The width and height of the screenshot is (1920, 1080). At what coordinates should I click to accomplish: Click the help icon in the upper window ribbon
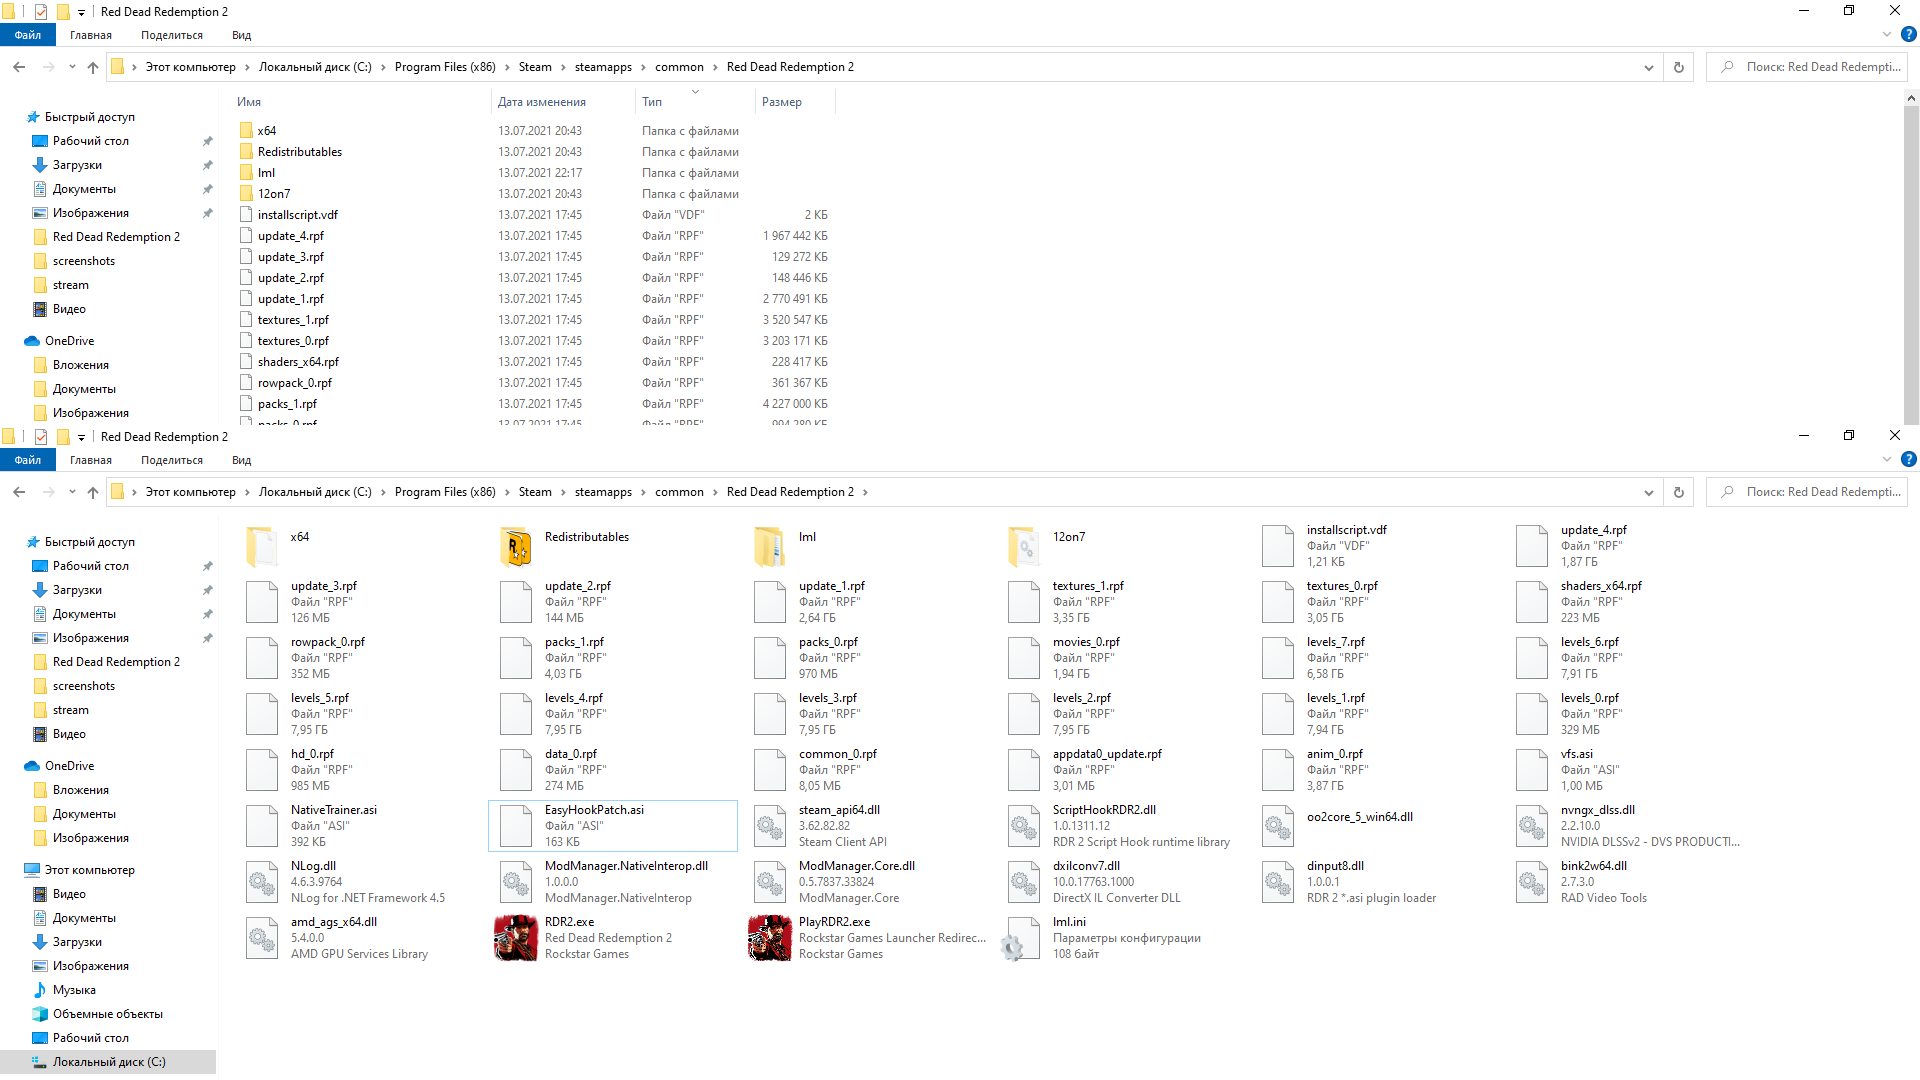[x=1908, y=35]
